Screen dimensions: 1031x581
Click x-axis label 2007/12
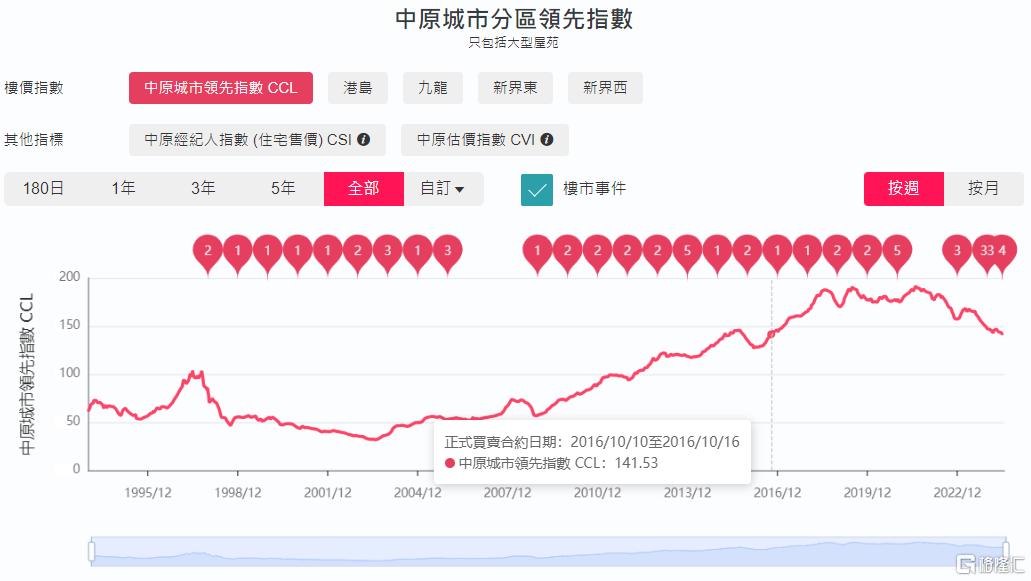[x=507, y=492]
